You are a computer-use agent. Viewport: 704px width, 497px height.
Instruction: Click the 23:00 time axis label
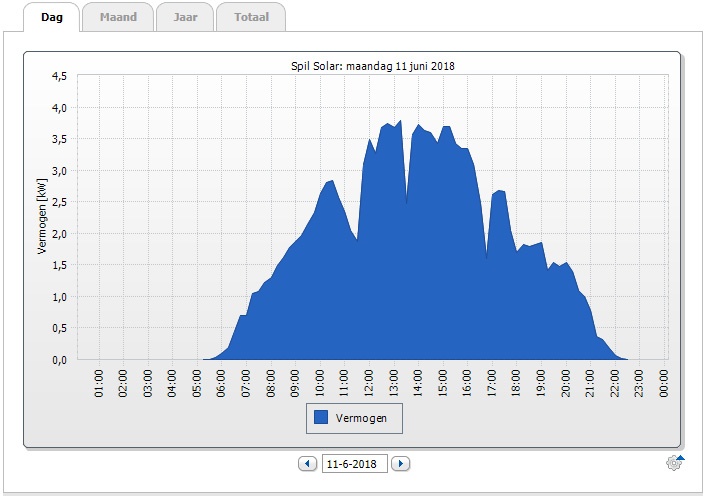[x=639, y=383]
